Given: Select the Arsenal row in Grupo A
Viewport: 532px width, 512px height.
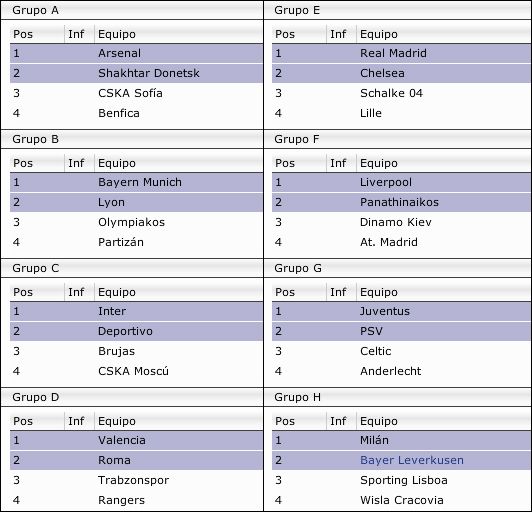Looking at the screenshot, I should click(136, 53).
